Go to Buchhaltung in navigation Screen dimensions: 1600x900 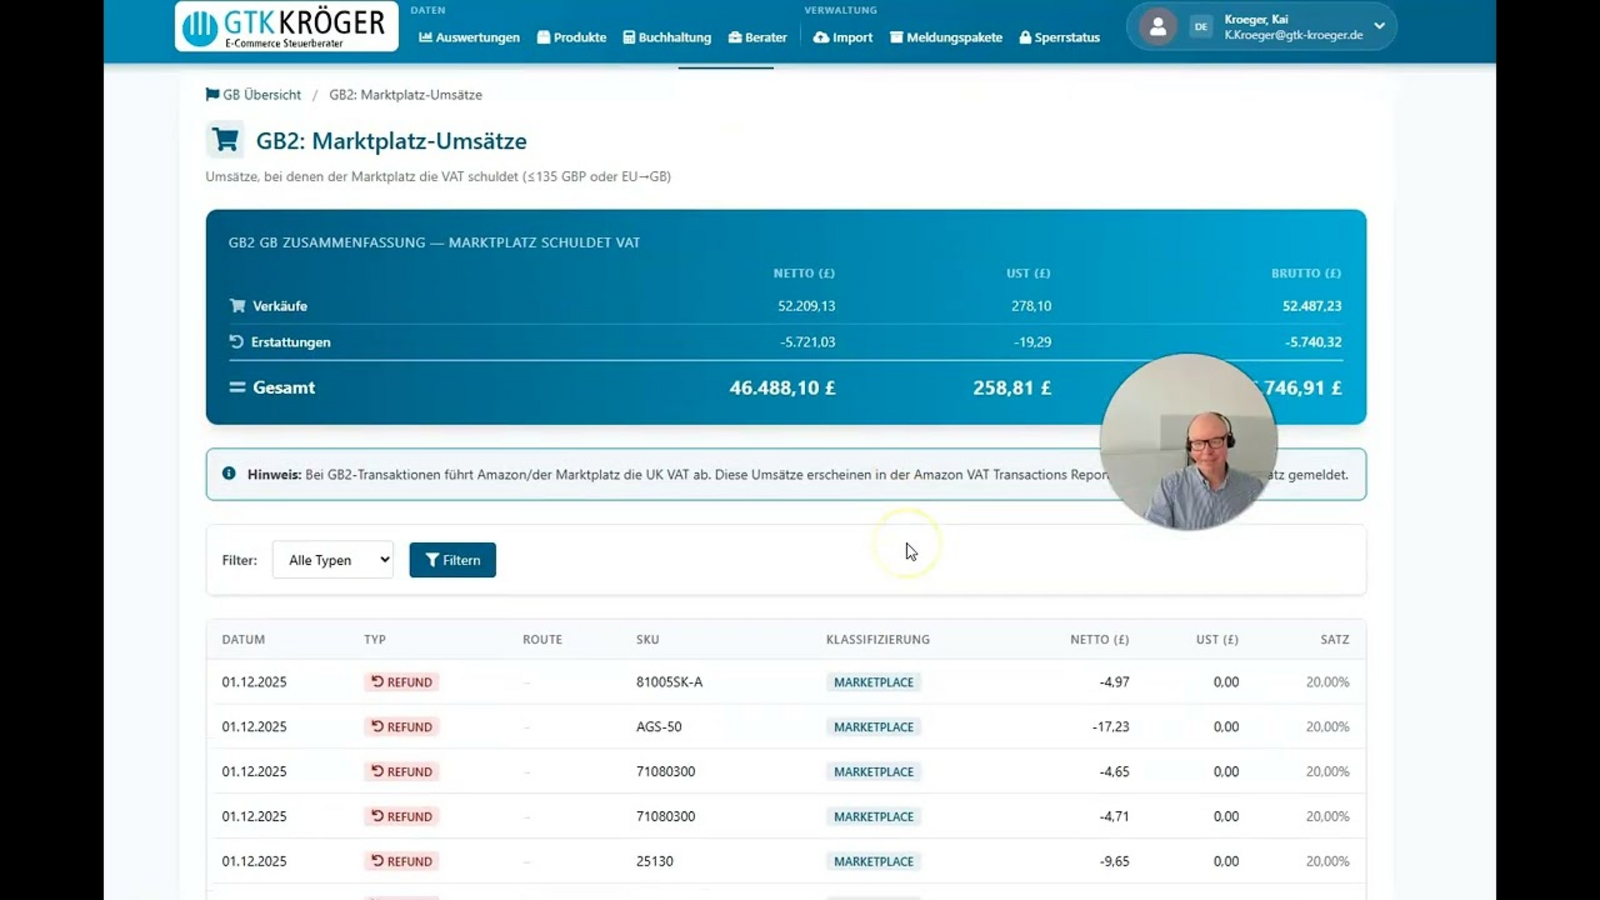[x=667, y=37]
